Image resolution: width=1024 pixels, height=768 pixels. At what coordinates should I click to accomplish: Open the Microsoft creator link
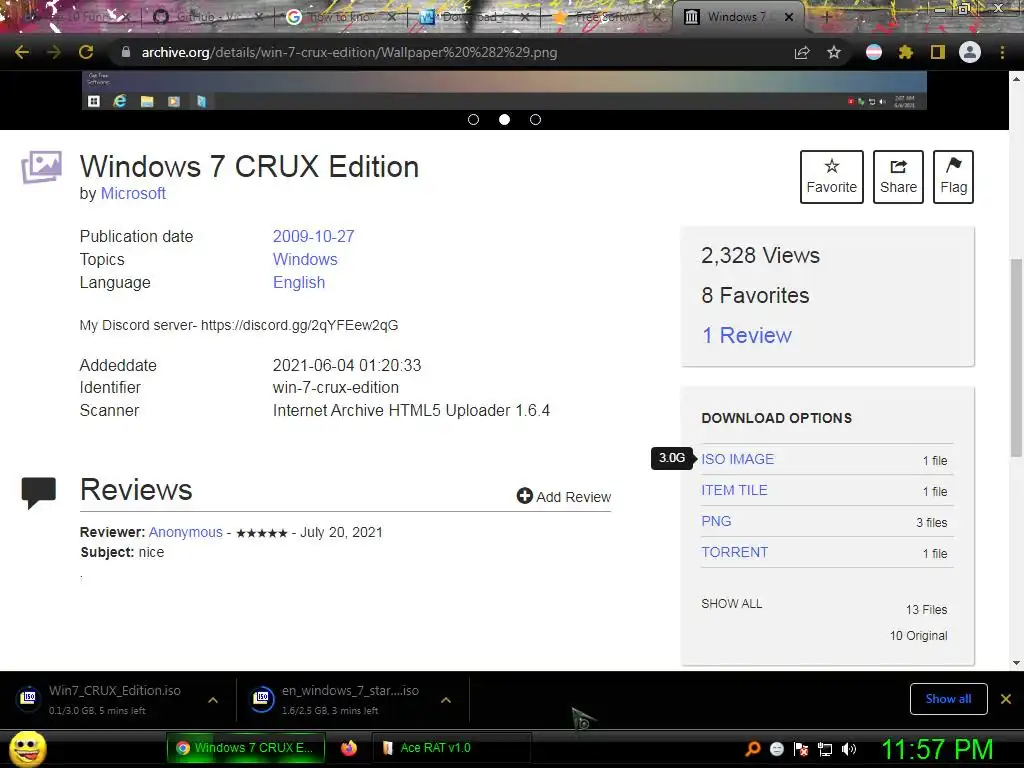coord(133,194)
